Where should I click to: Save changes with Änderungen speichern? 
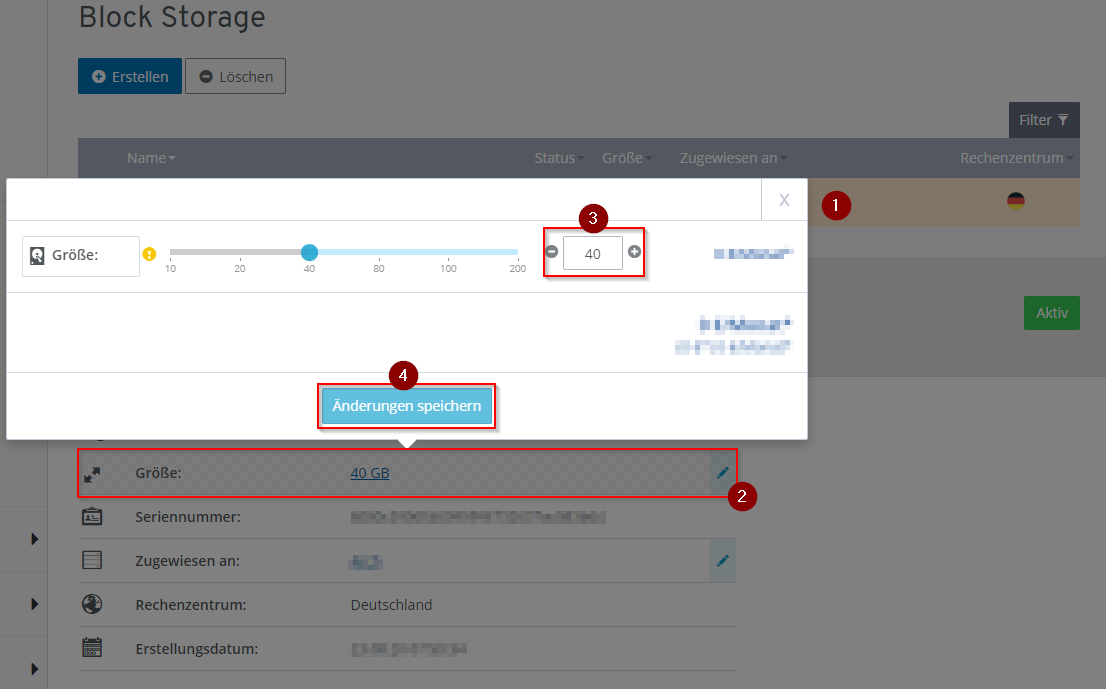coord(407,406)
